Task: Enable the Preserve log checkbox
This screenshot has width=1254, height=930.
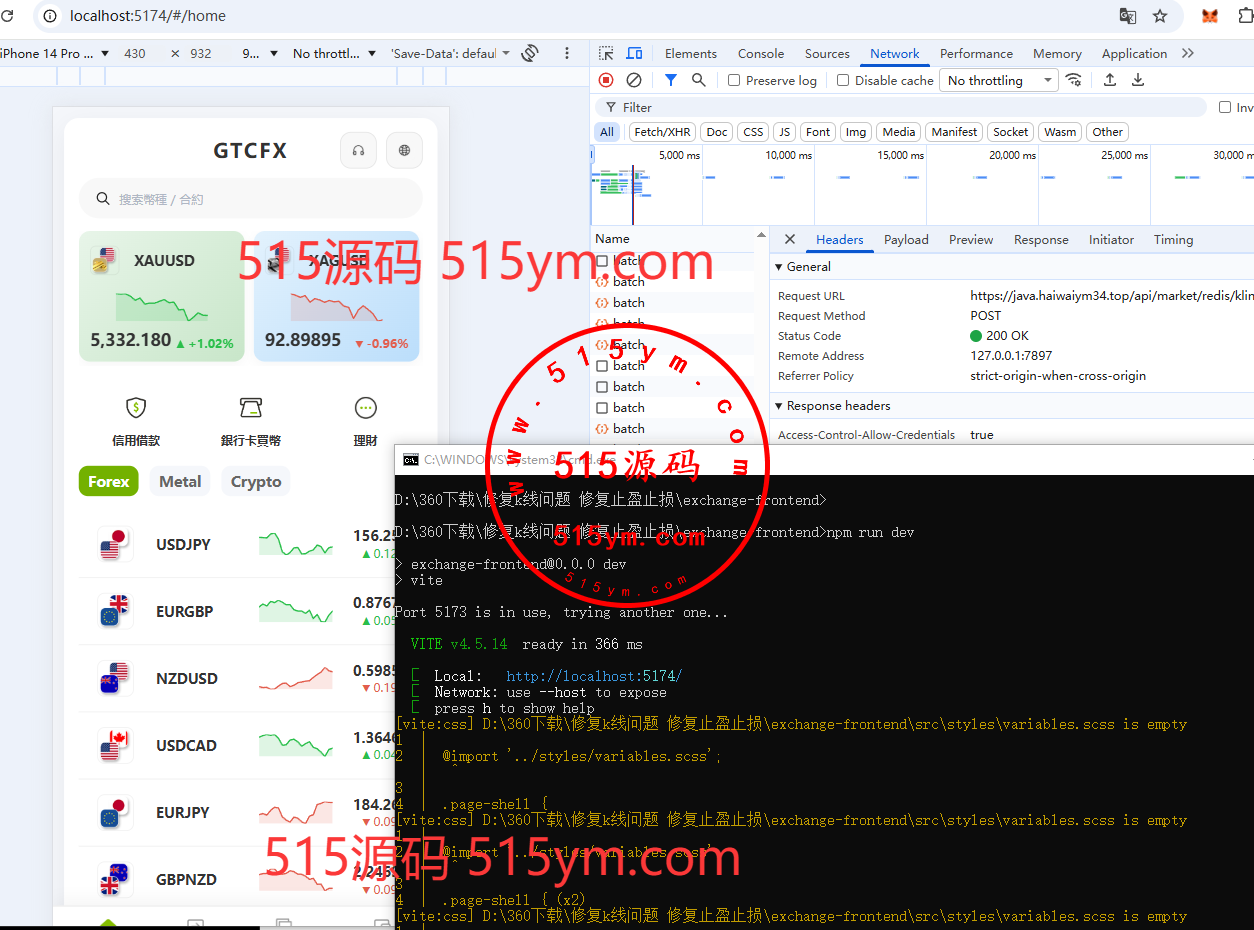Action: pos(734,81)
